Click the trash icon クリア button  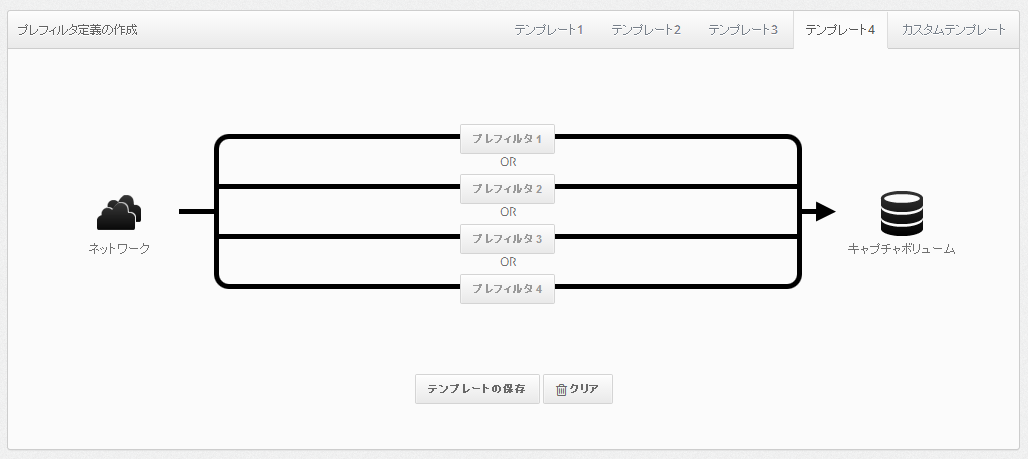pos(578,389)
